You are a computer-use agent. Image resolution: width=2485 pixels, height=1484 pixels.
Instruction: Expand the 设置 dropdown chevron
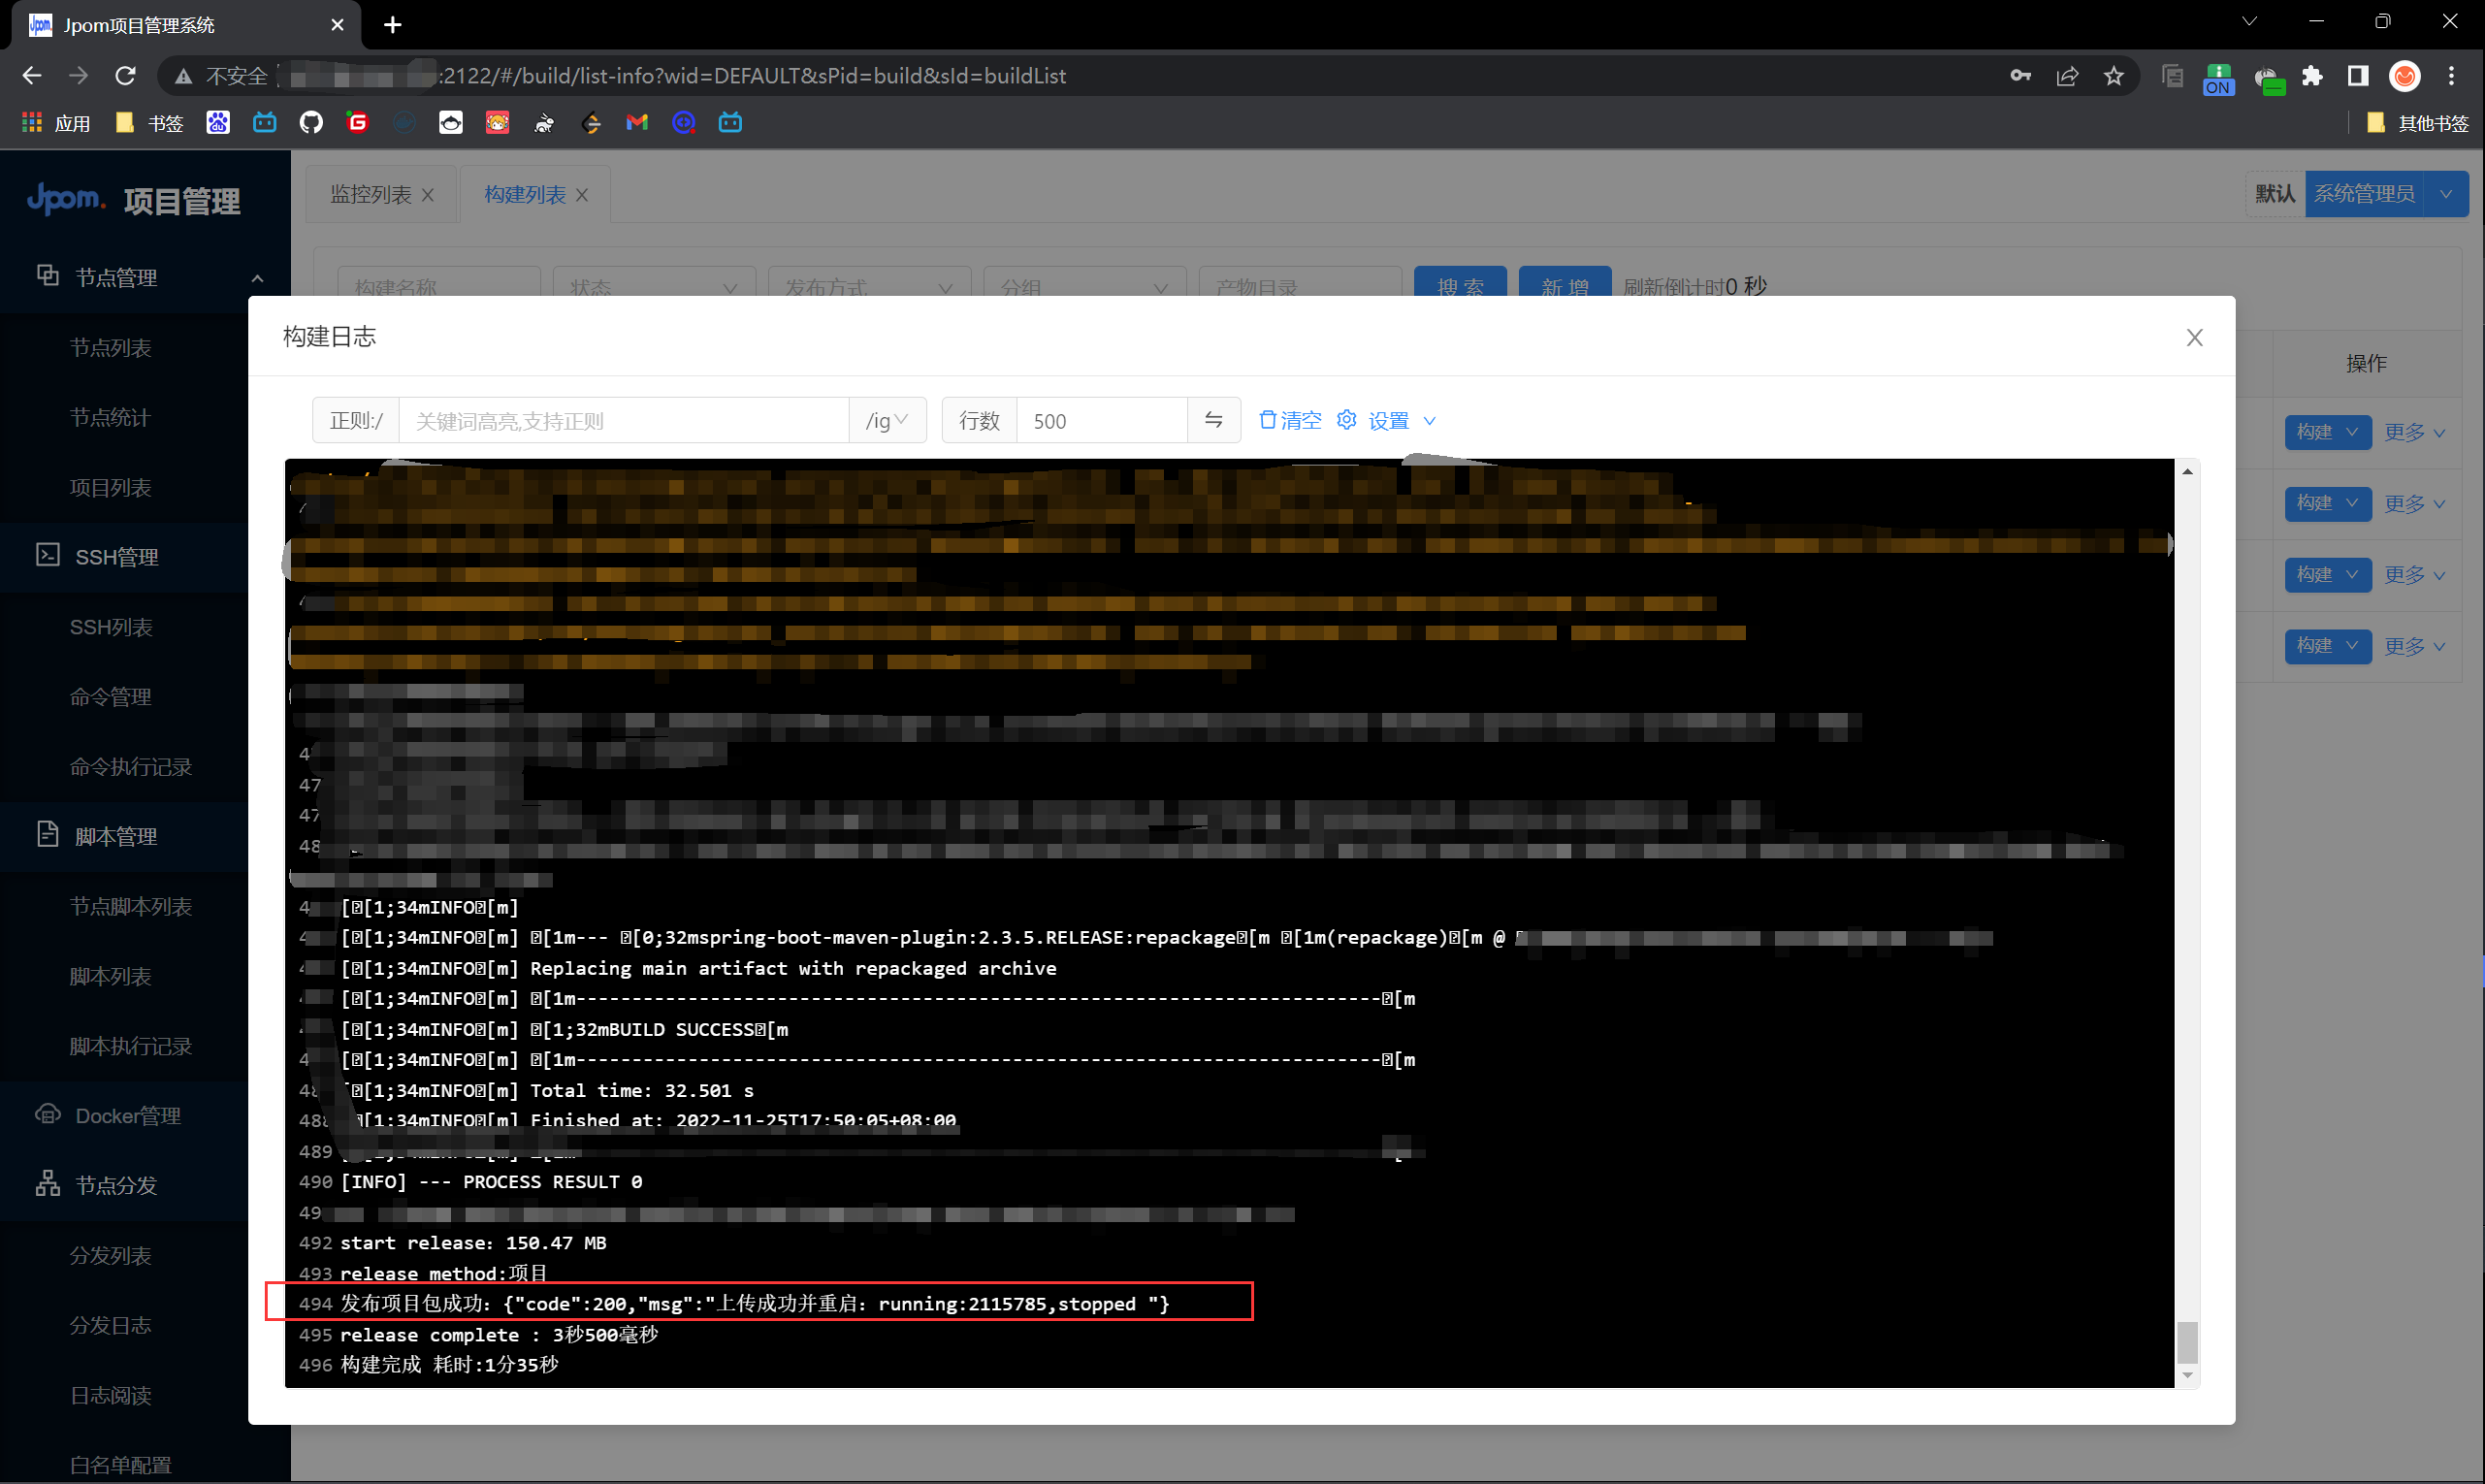[1429, 421]
